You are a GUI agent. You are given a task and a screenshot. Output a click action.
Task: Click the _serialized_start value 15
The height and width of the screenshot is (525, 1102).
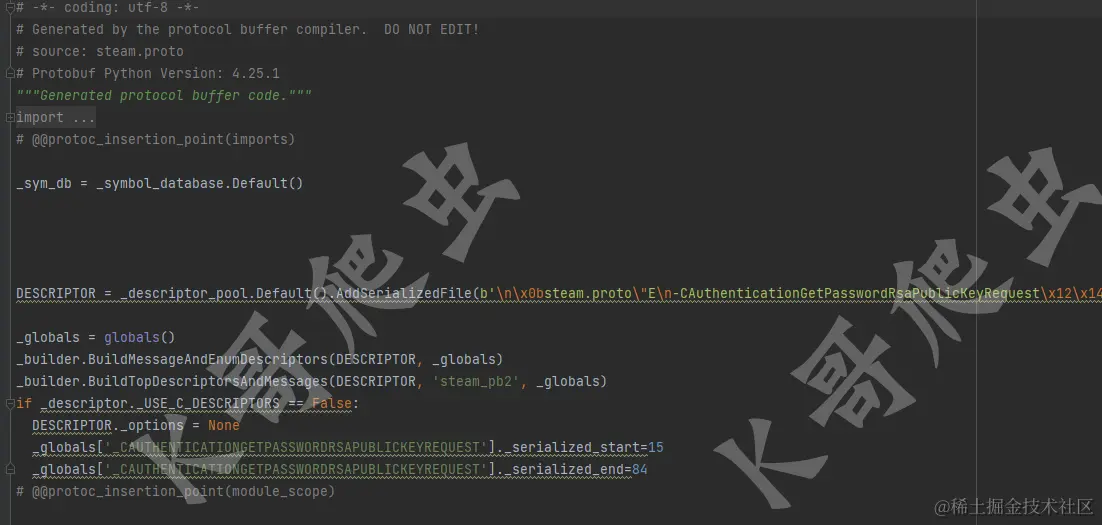[656, 447]
